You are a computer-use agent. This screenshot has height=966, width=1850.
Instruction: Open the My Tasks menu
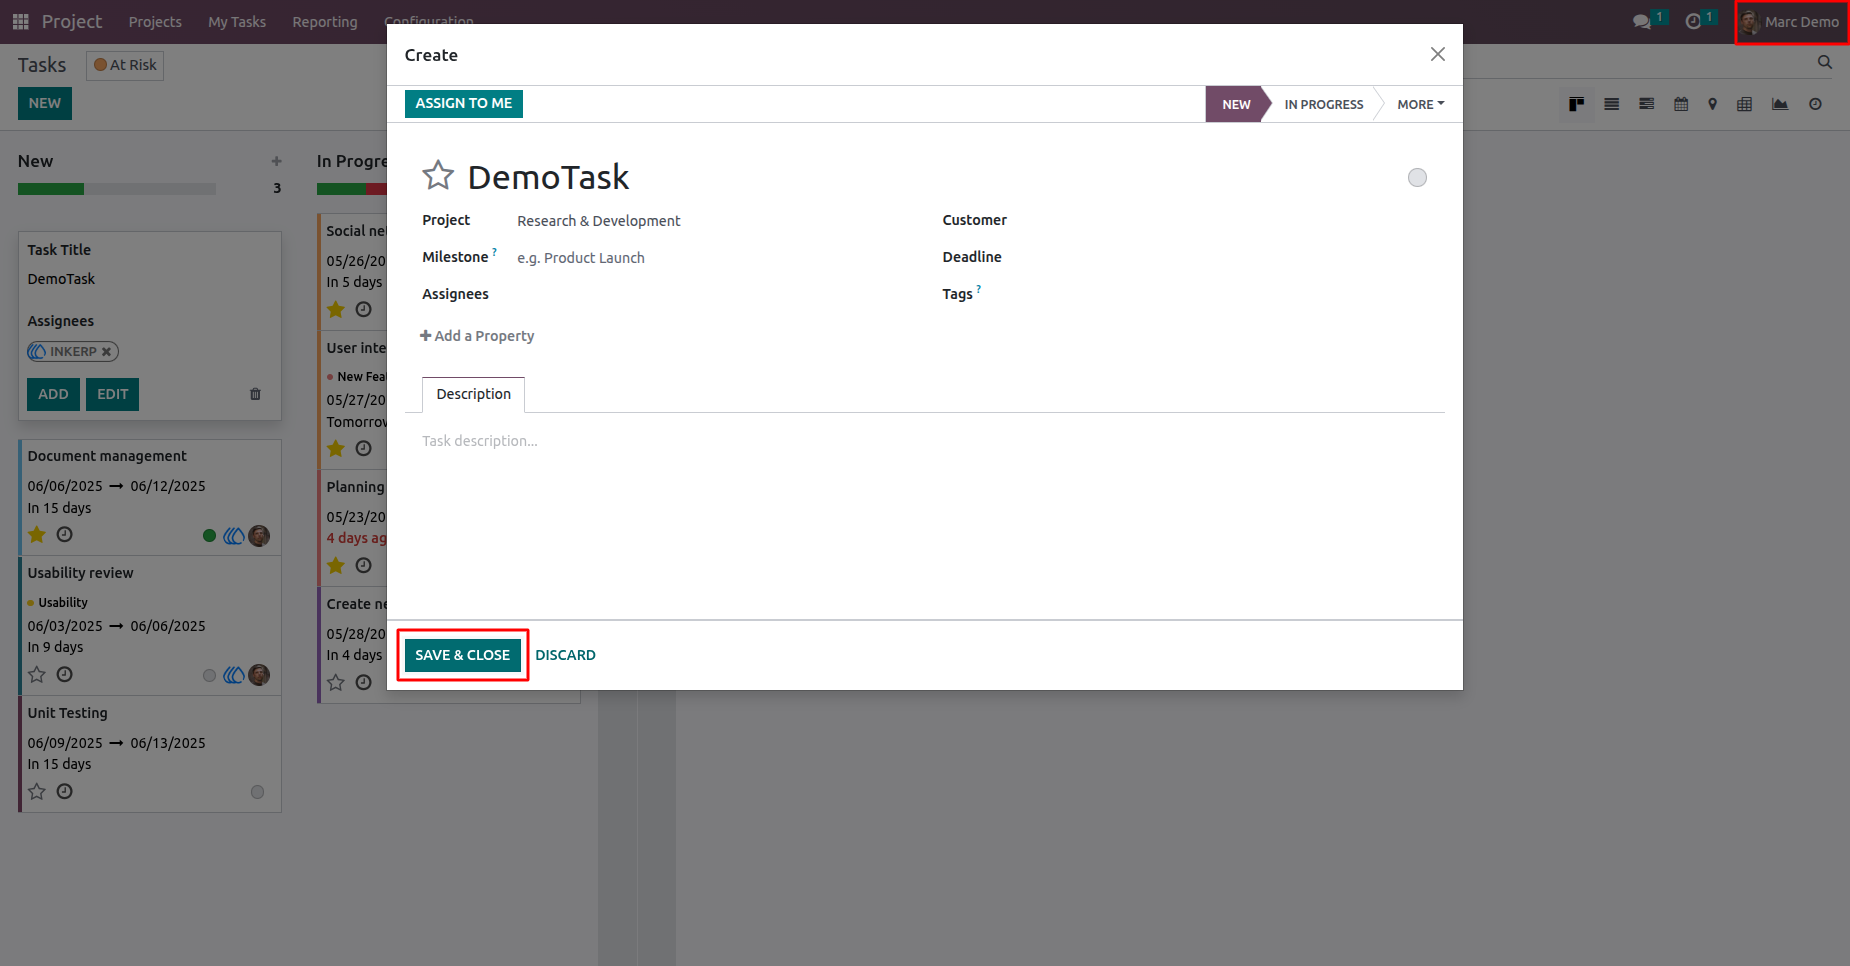[237, 22]
